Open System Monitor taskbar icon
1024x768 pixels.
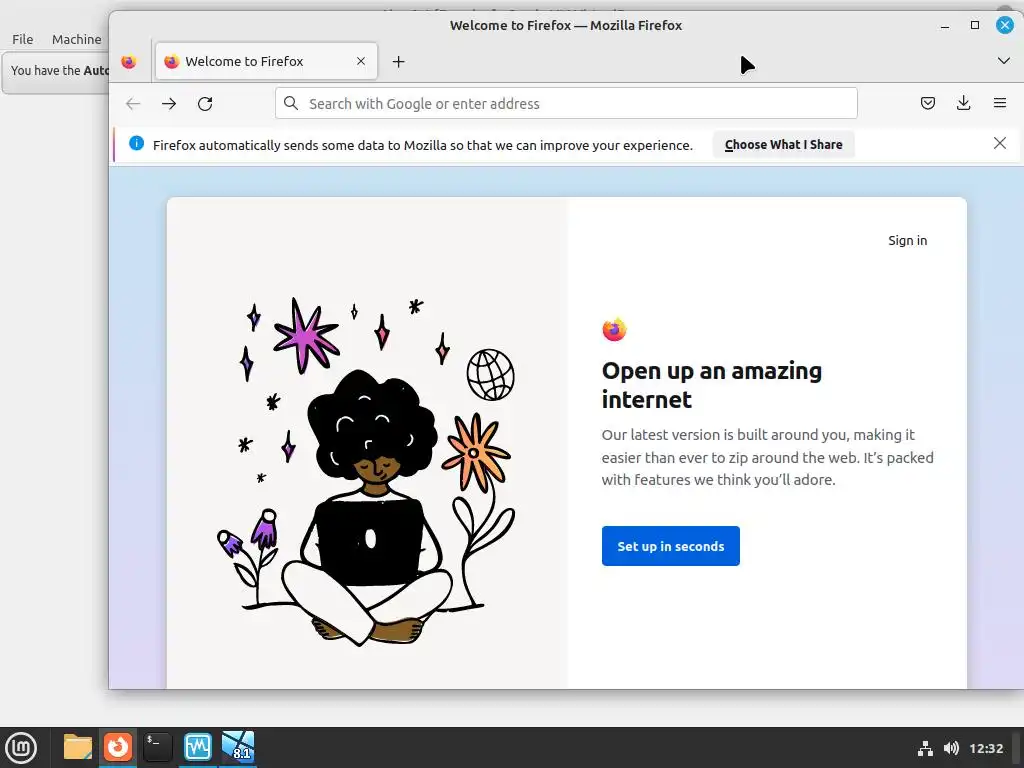(197, 747)
